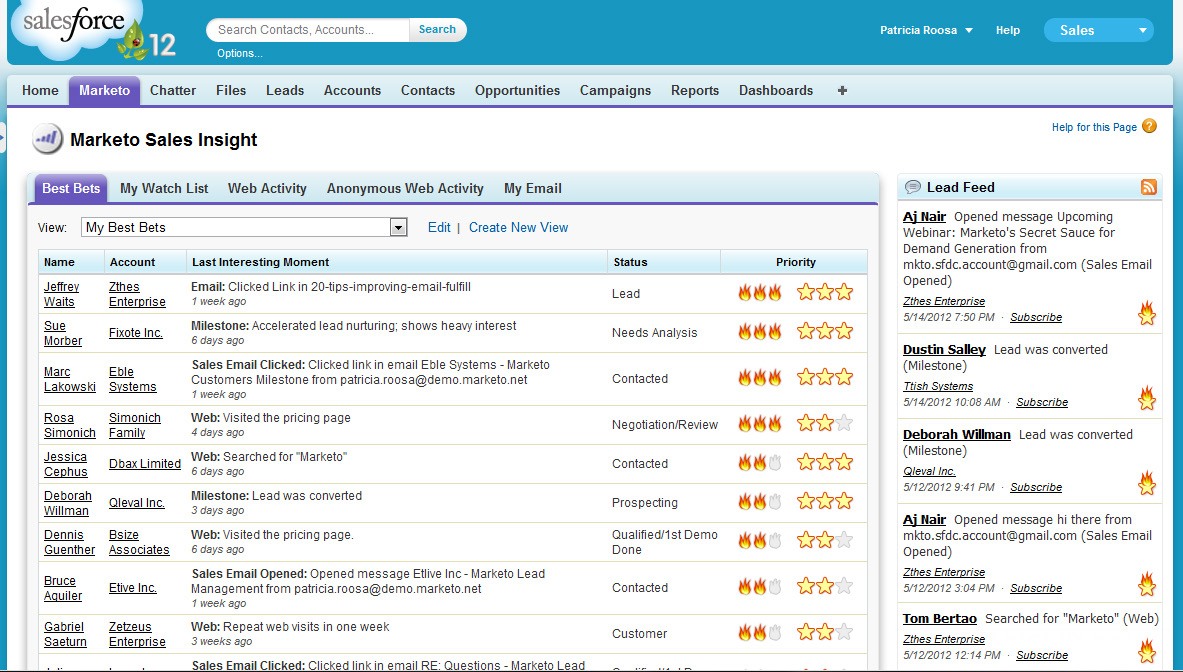
Task: Go to the Opportunities tab
Action: click(x=518, y=91)
